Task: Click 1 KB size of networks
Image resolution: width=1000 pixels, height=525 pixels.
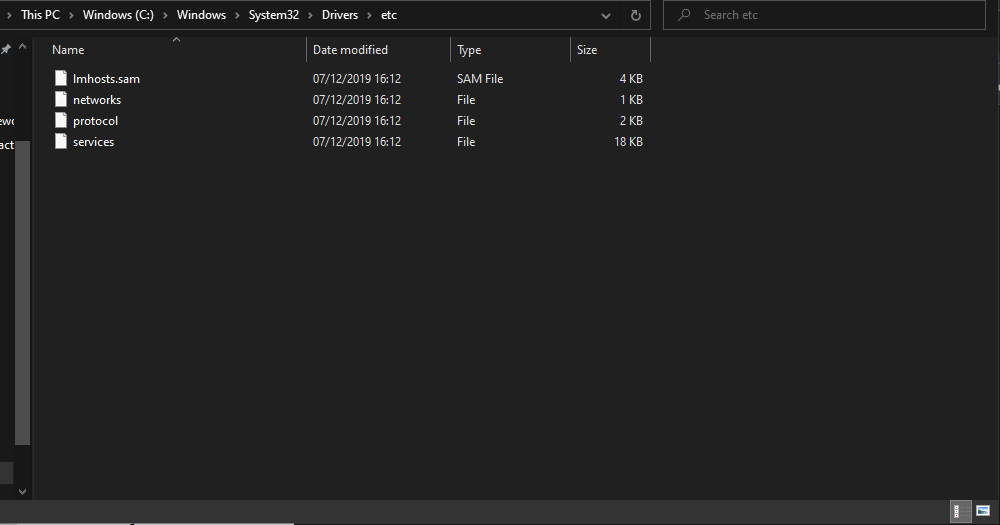Action: click(631, 100)
